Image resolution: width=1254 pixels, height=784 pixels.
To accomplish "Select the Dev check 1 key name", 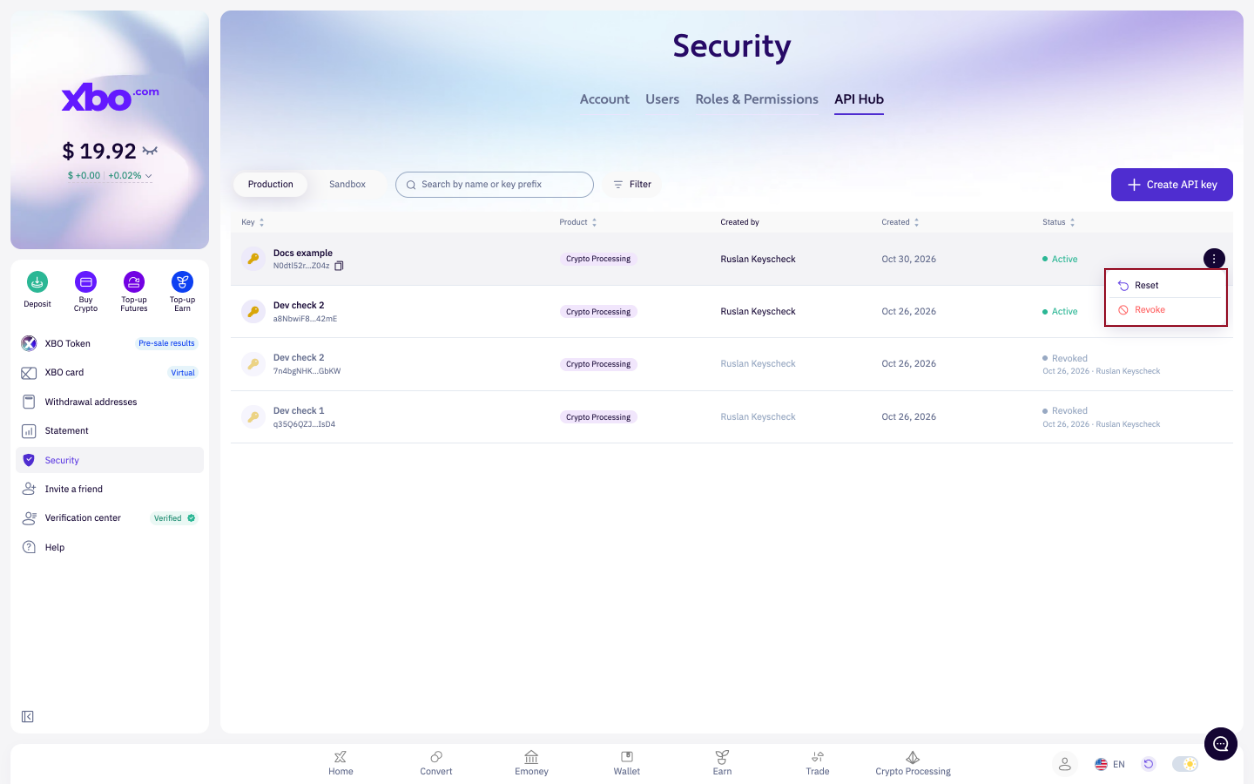I will coord(299,410).
